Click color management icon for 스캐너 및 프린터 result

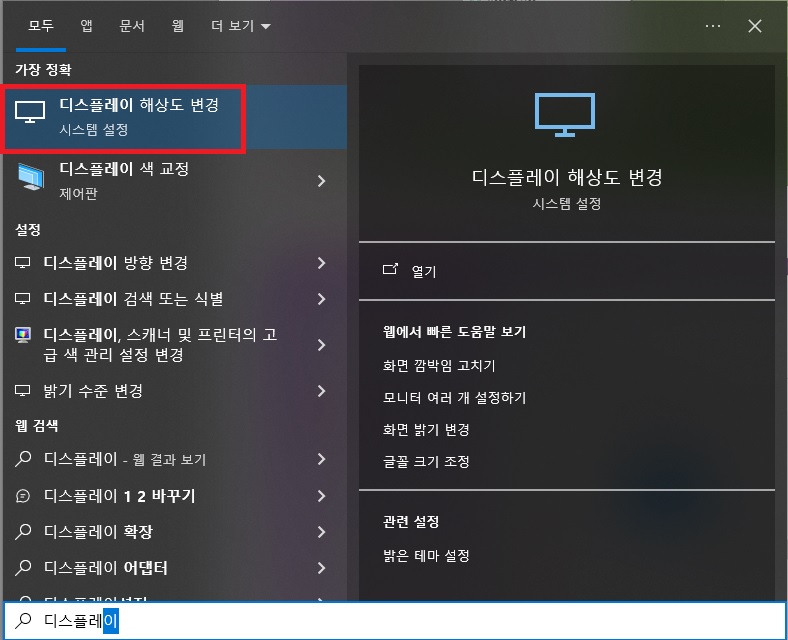[x=23, y=335]
